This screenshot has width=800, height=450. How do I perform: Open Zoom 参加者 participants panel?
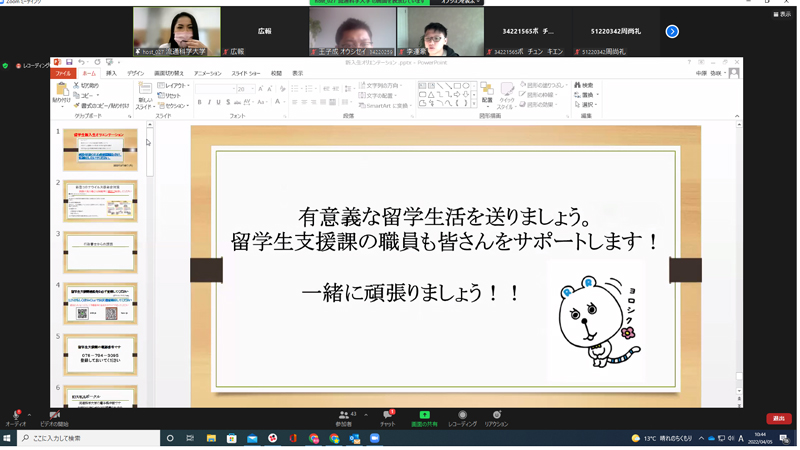point(344,418)
